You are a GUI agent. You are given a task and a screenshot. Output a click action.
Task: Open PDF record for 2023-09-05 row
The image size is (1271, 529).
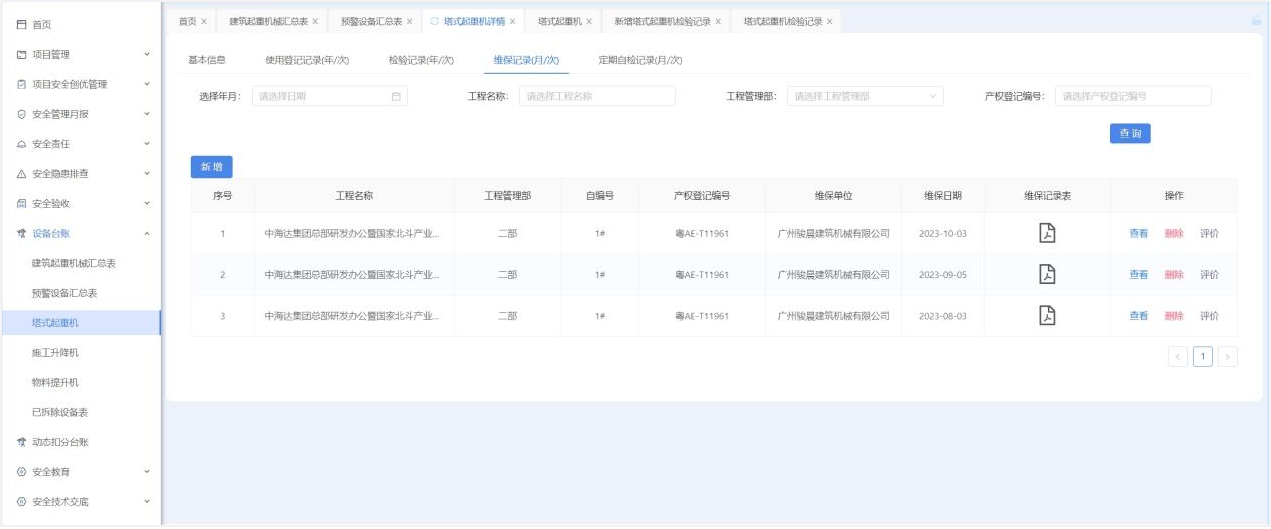1047,274
